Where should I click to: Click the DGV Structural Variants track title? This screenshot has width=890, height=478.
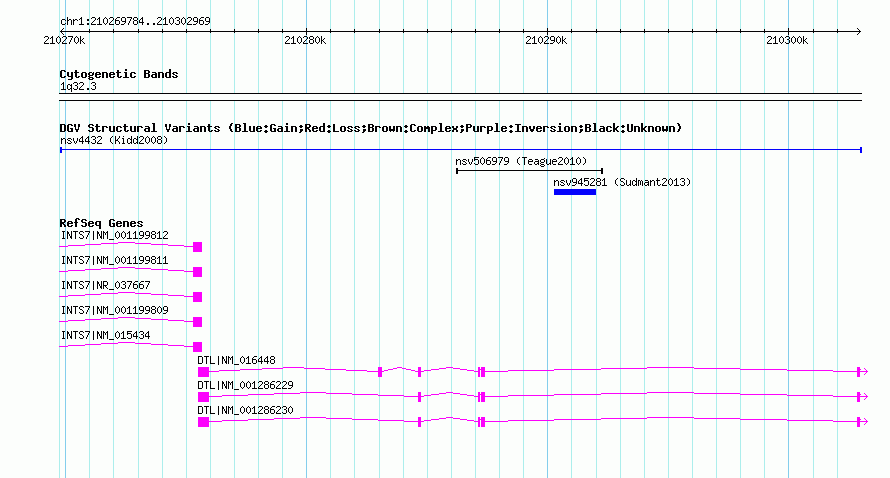[x=371, y=128]
